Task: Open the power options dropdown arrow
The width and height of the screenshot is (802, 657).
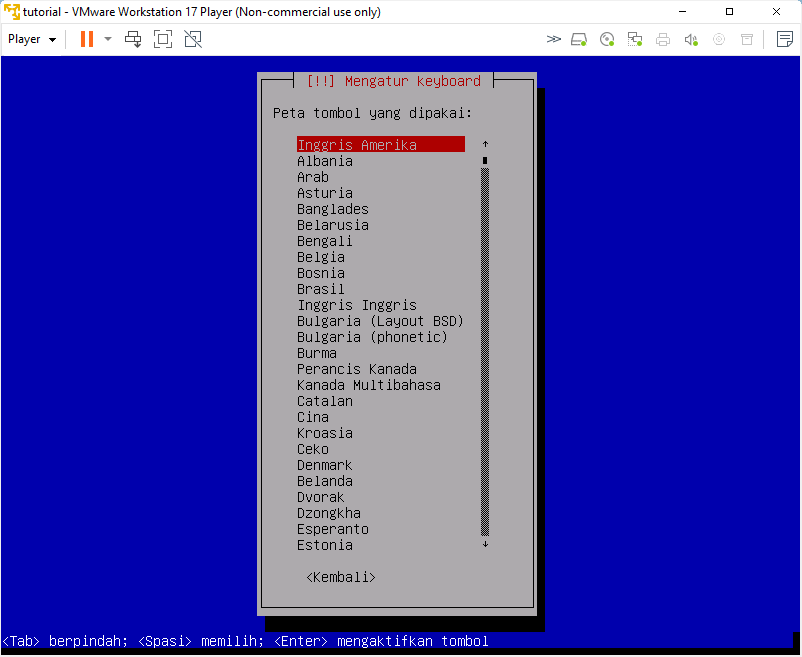Action: point(108,39)
